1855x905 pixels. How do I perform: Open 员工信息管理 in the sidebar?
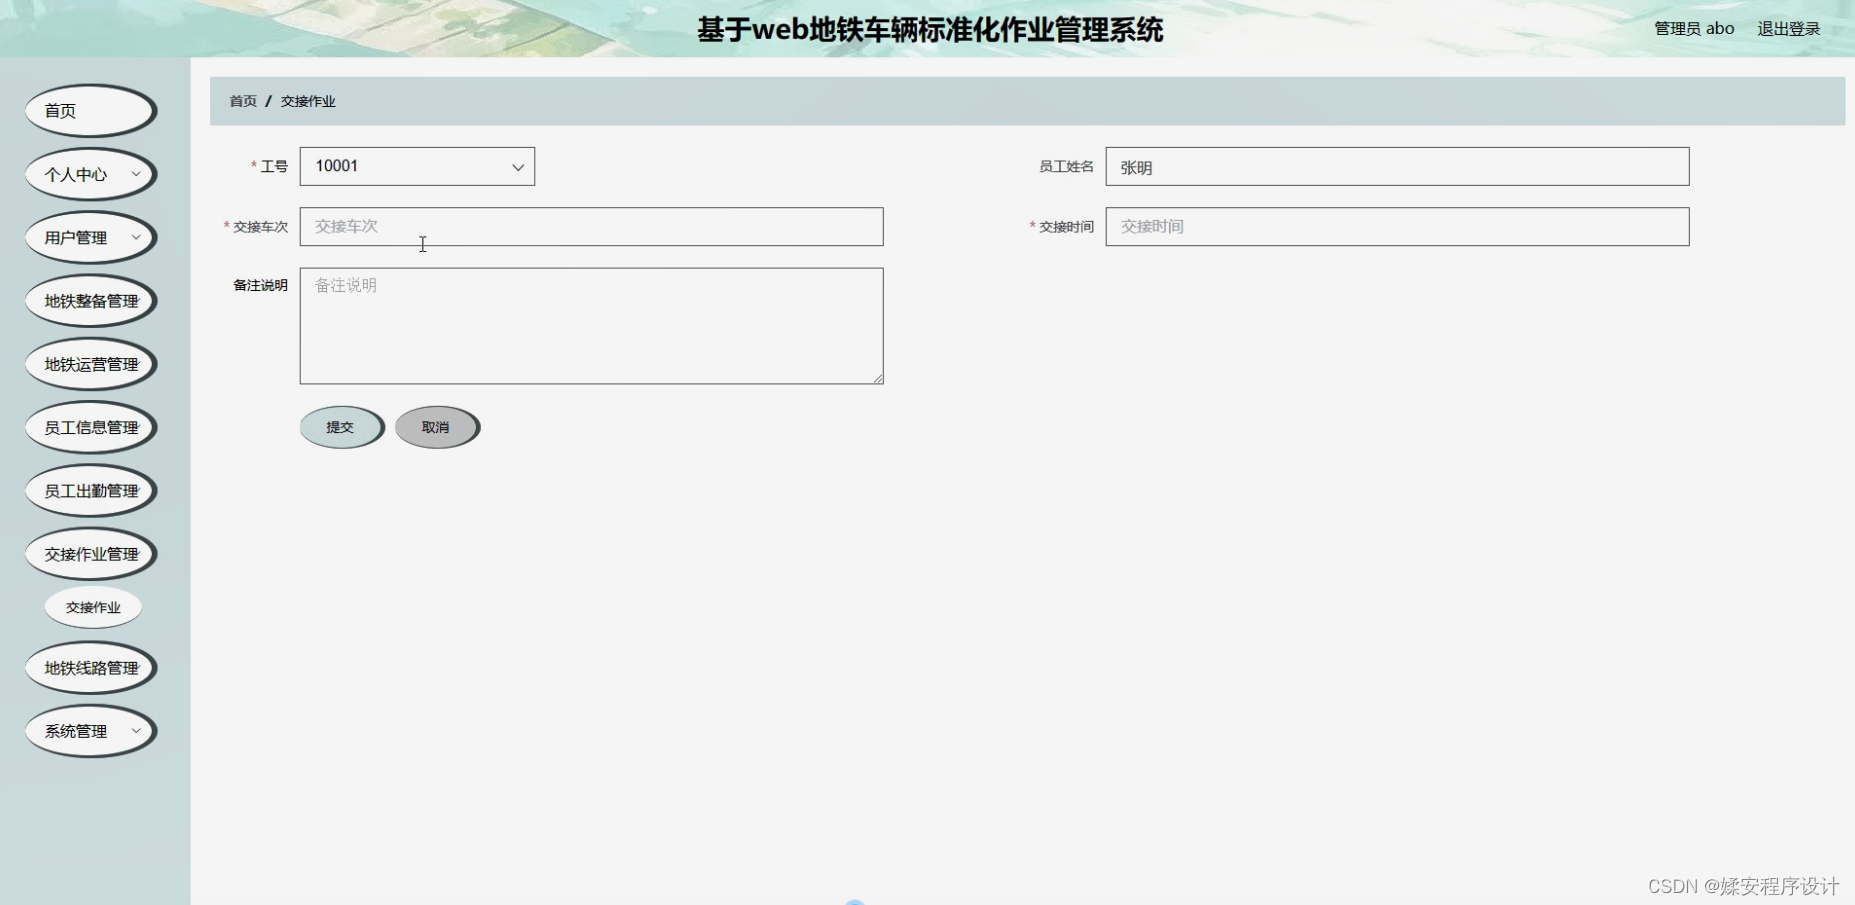click(x=91, y=427)
